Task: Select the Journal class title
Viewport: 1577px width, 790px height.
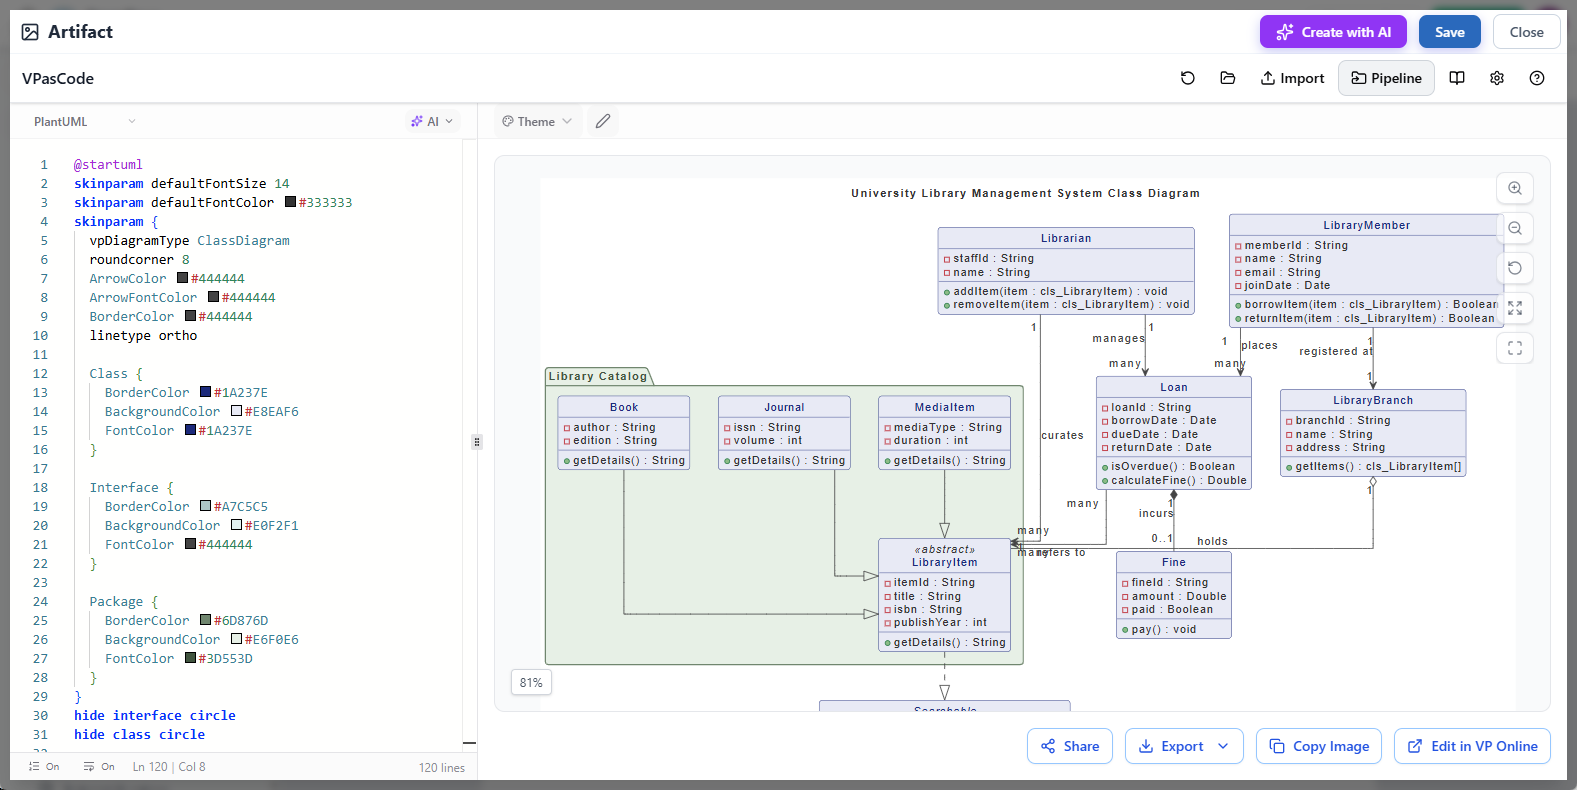Action: (784, 407)
